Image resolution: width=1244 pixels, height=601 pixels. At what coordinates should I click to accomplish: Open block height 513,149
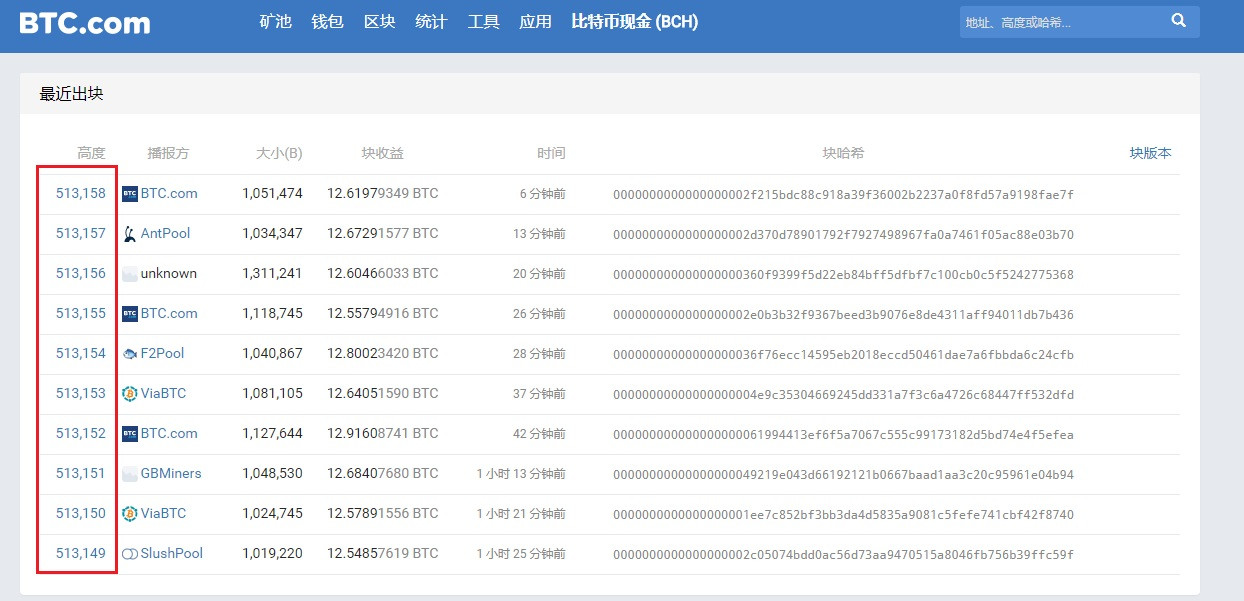coord(81,553)
